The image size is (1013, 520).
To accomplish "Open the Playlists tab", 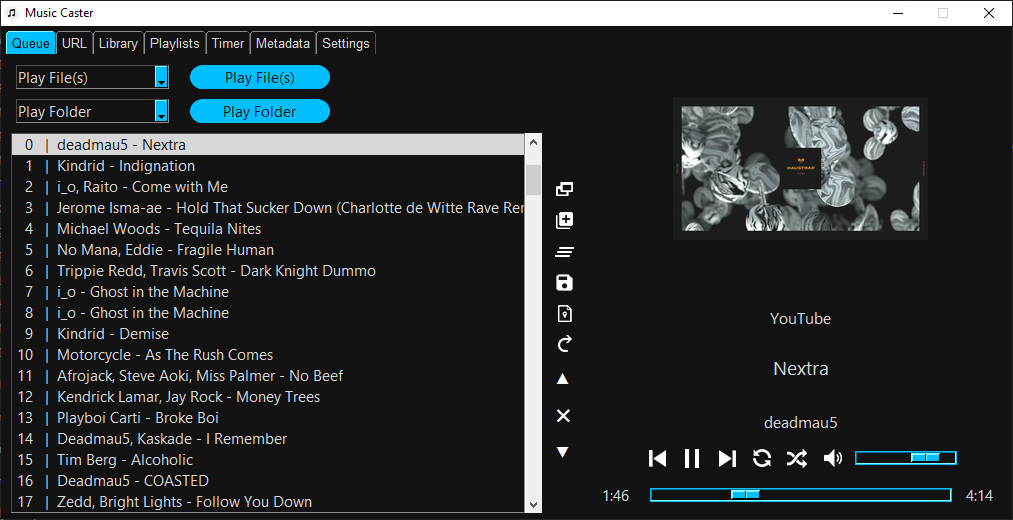I will click(175, 43).
